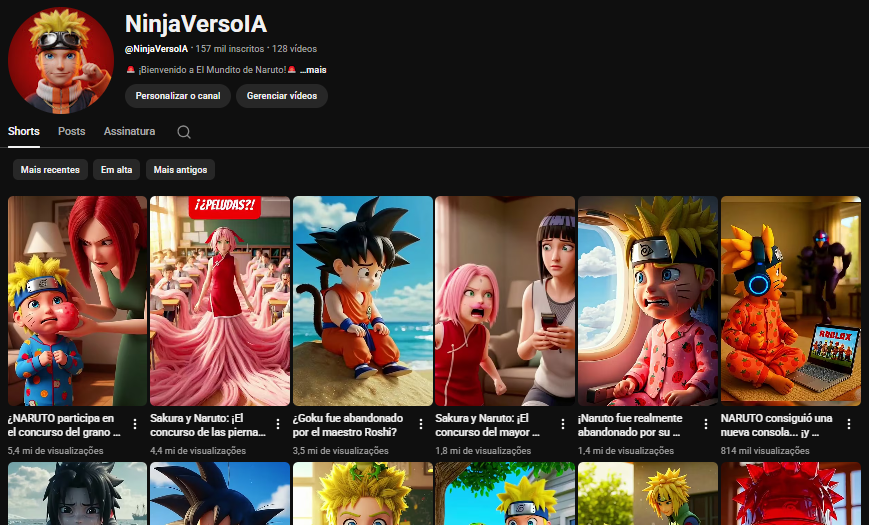Click '4,4 mi de visualizações' text
The width and height of the screenshot is (869, 525).
(198, 451)
